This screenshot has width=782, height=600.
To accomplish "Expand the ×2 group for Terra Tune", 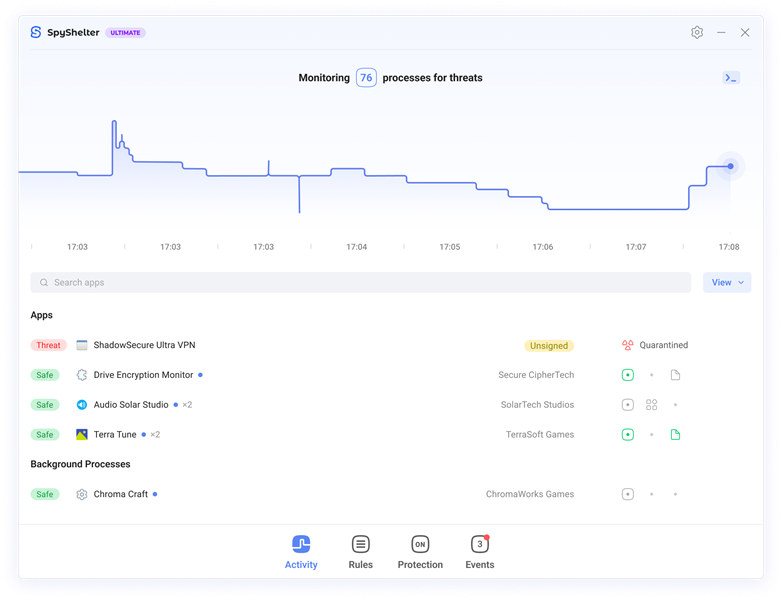I will pos(154,435).
